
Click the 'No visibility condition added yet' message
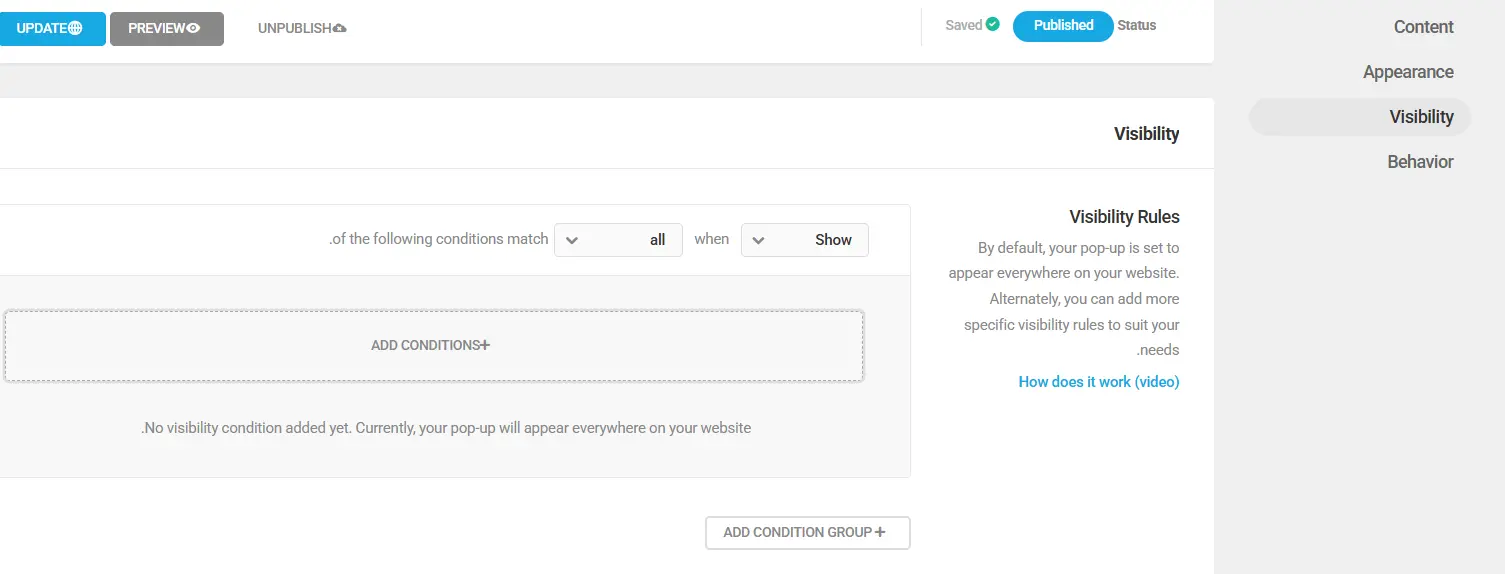tap(446, 428)
